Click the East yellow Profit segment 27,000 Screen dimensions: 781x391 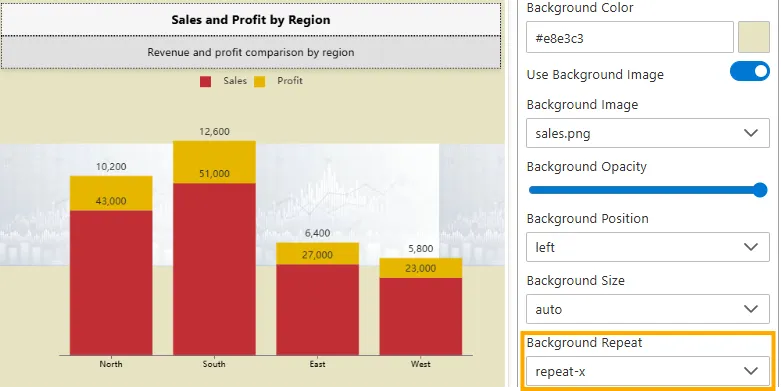(317, 254)
